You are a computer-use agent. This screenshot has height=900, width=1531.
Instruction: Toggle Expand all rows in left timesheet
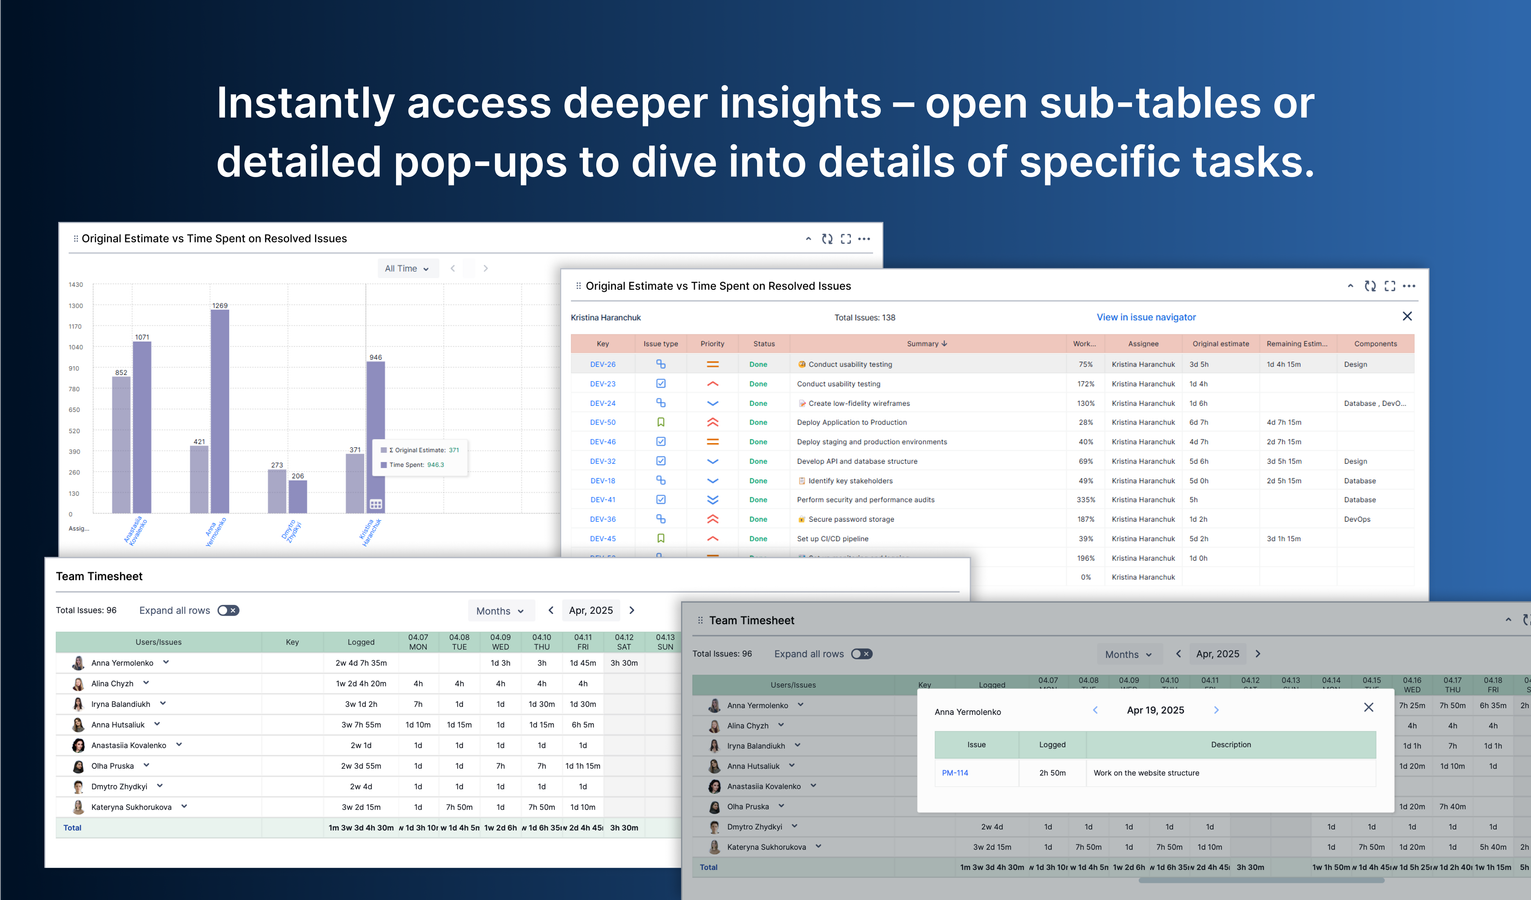click(x=229, y=610)
